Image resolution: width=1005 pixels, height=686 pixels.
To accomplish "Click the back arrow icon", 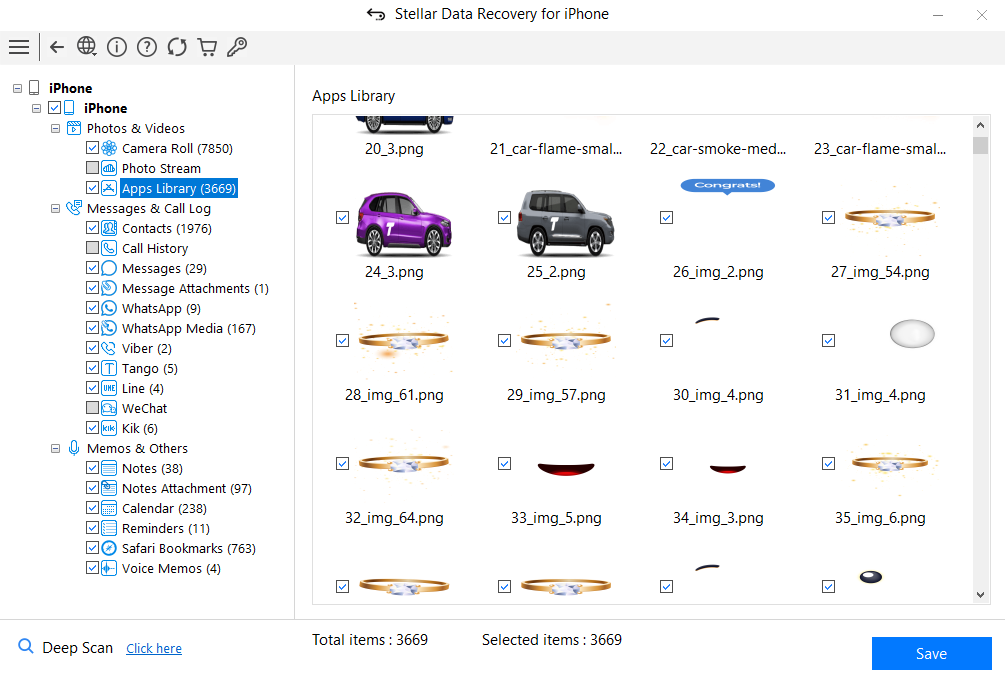I will 57,47.
